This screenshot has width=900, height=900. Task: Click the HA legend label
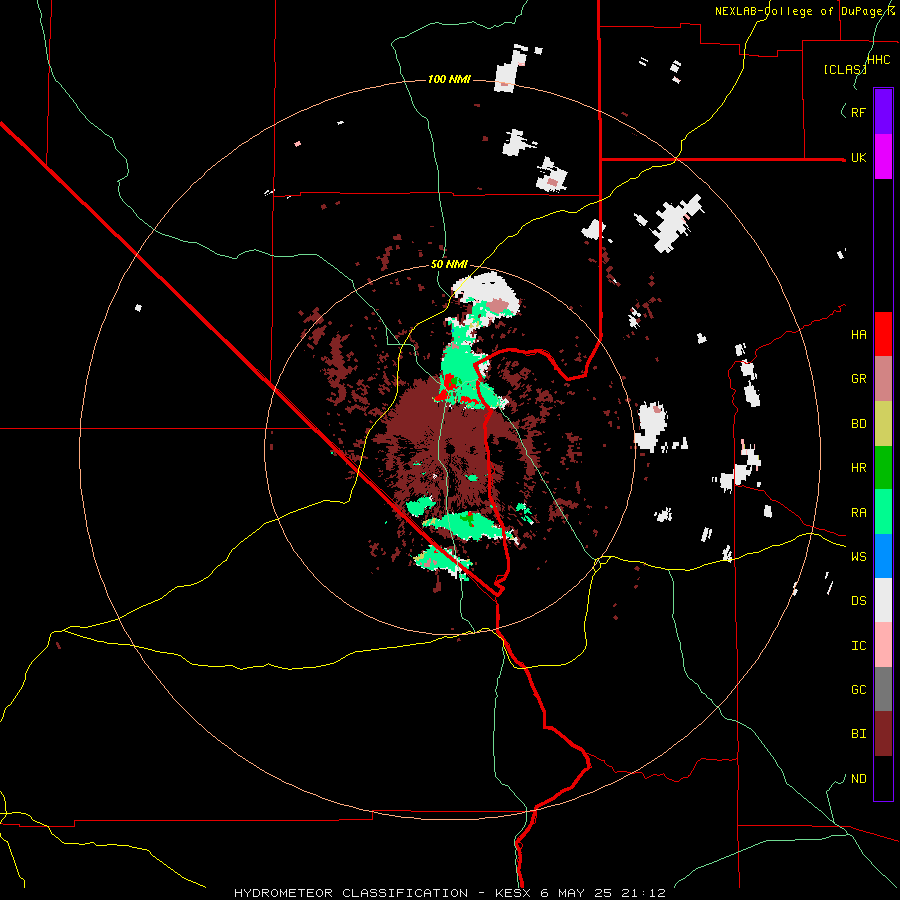click(x=858, y=335)
